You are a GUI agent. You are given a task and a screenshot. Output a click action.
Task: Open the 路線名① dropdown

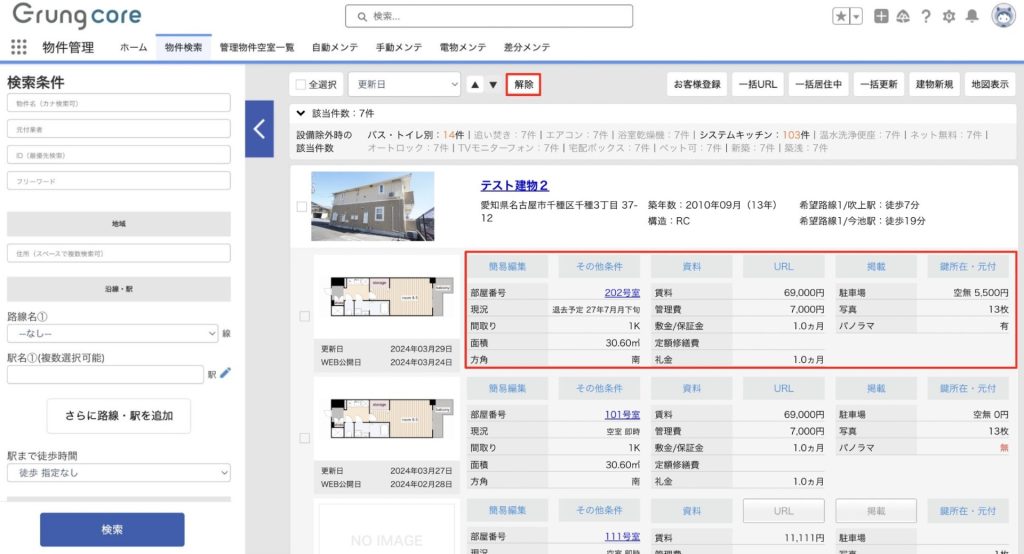(112, 333)
